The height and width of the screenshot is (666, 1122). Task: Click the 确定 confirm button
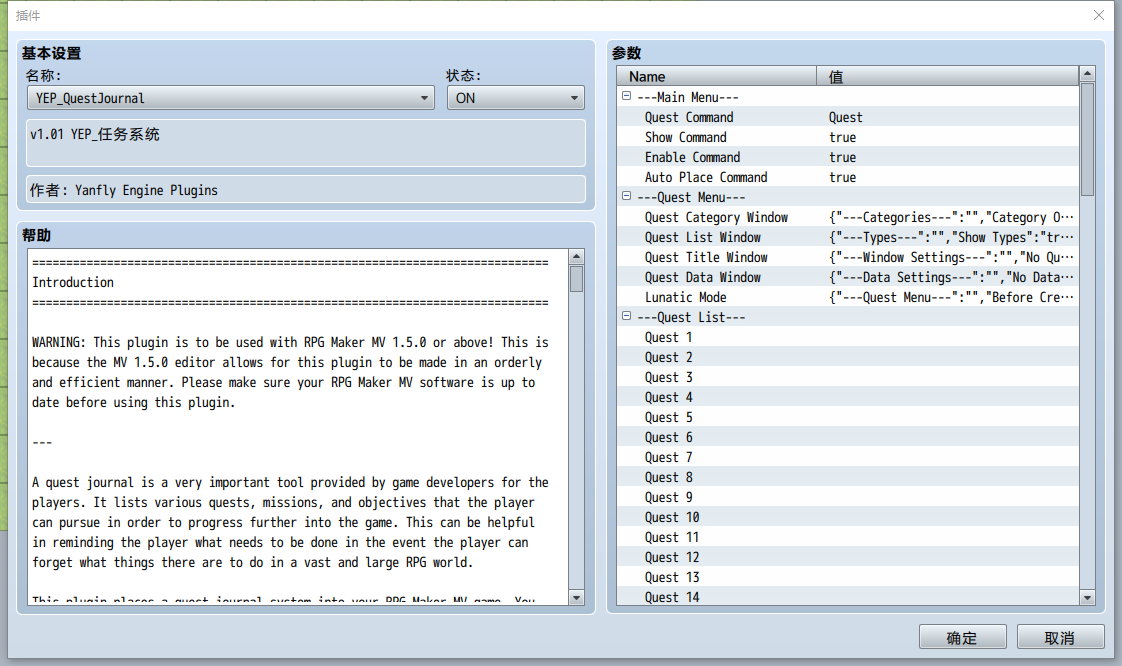pos(962,637)
